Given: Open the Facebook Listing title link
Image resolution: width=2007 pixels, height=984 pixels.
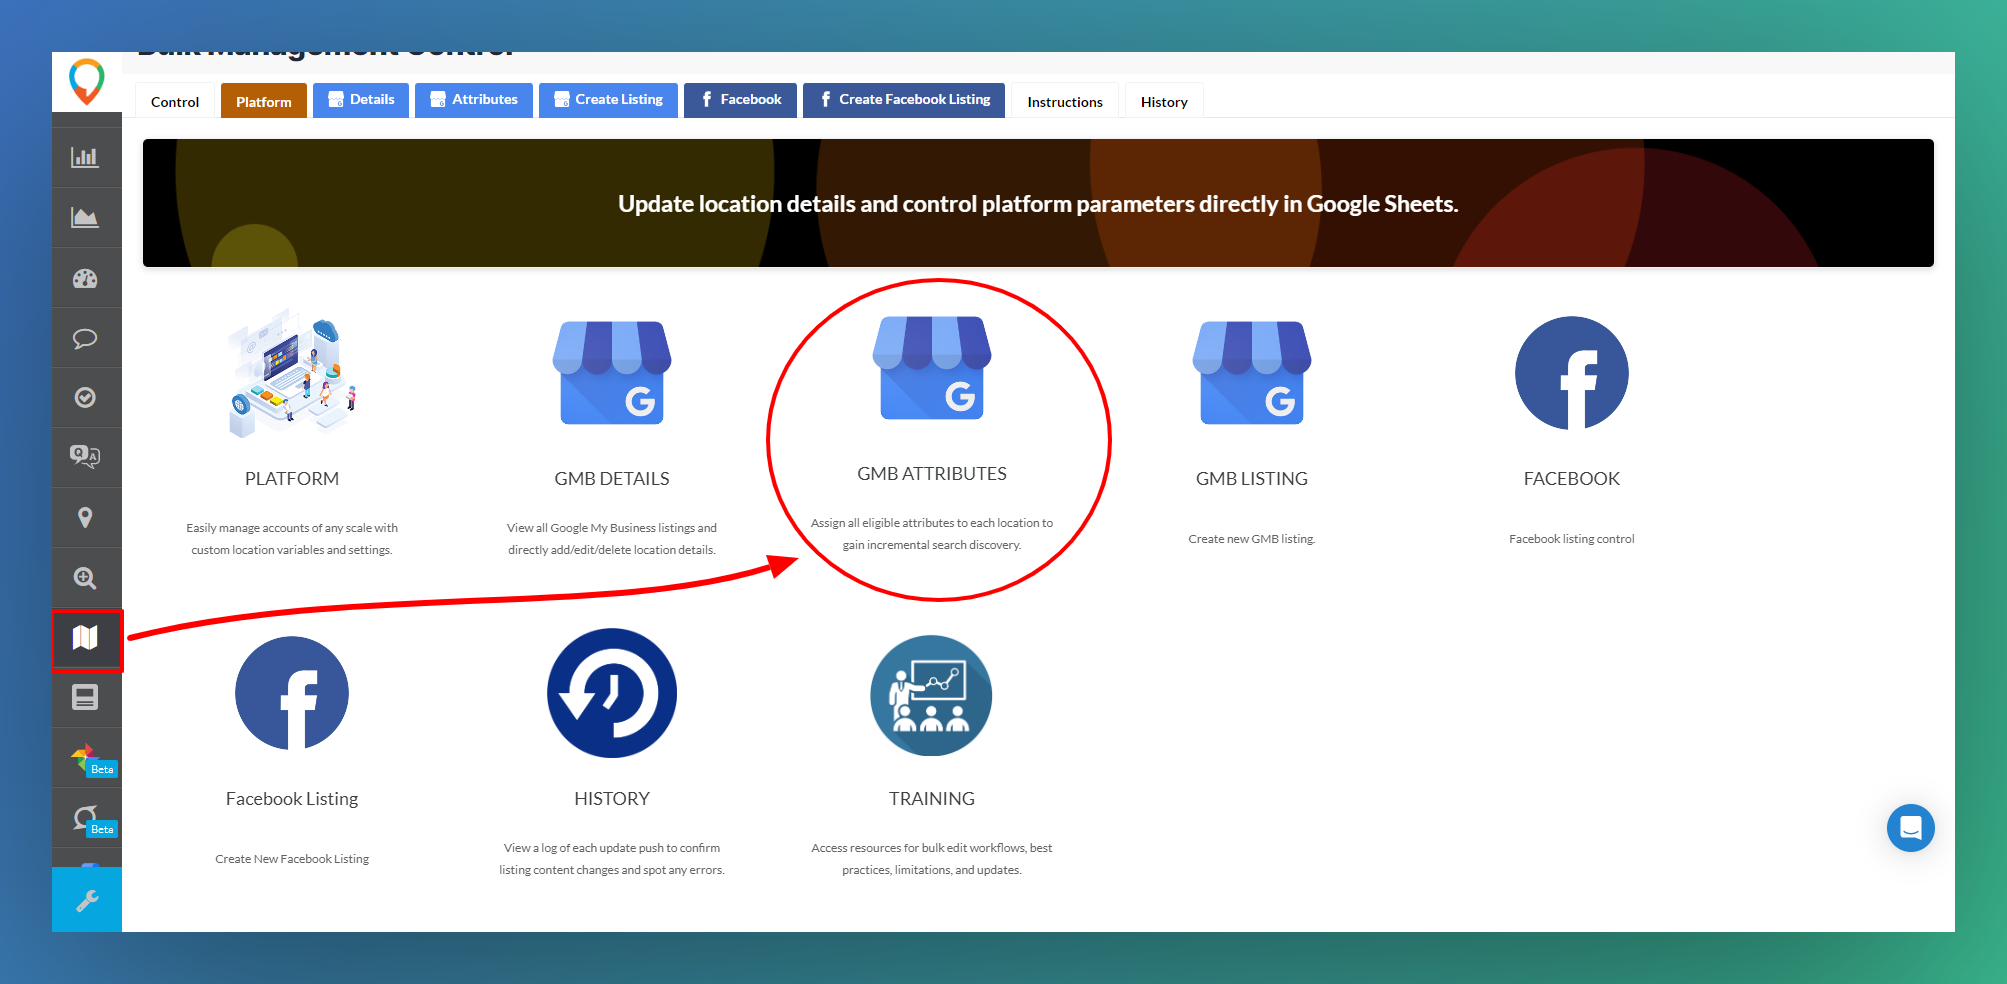Looking at the screenshot, I should click(x=292, y=799).
